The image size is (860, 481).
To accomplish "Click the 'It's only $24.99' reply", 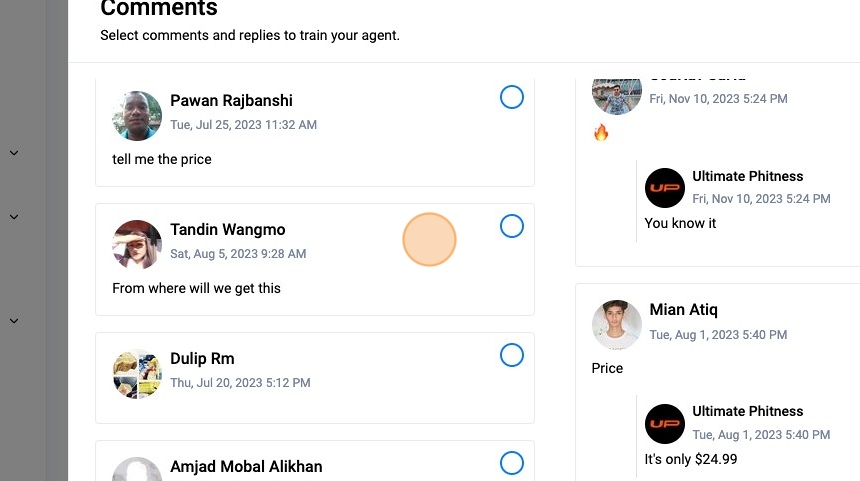I will click(x=691, y=459).
